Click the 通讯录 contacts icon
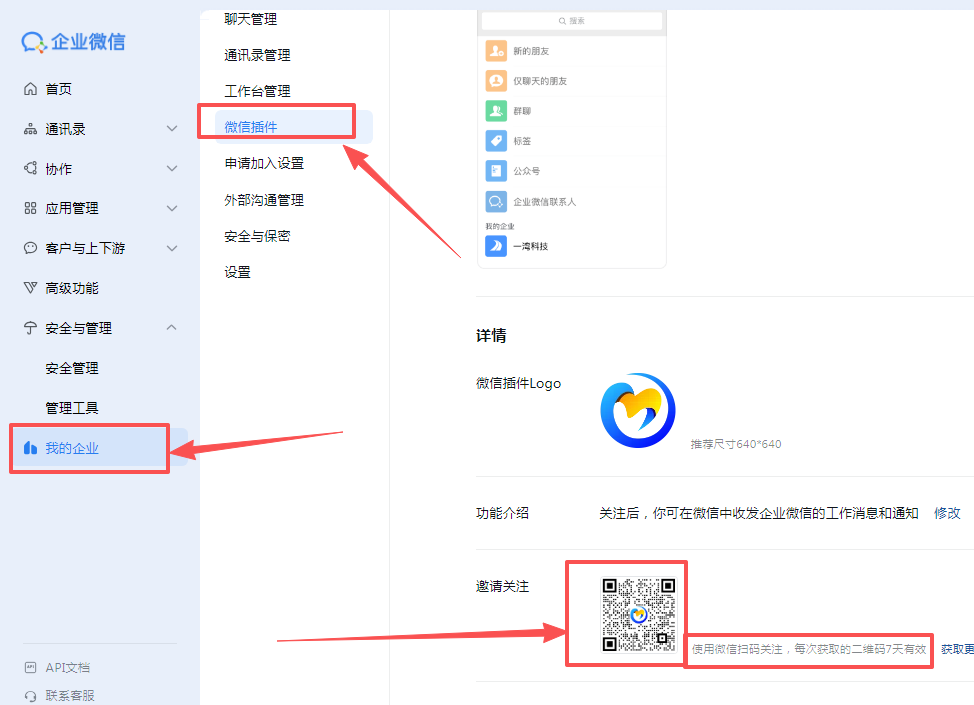 [x=28, y=128]
